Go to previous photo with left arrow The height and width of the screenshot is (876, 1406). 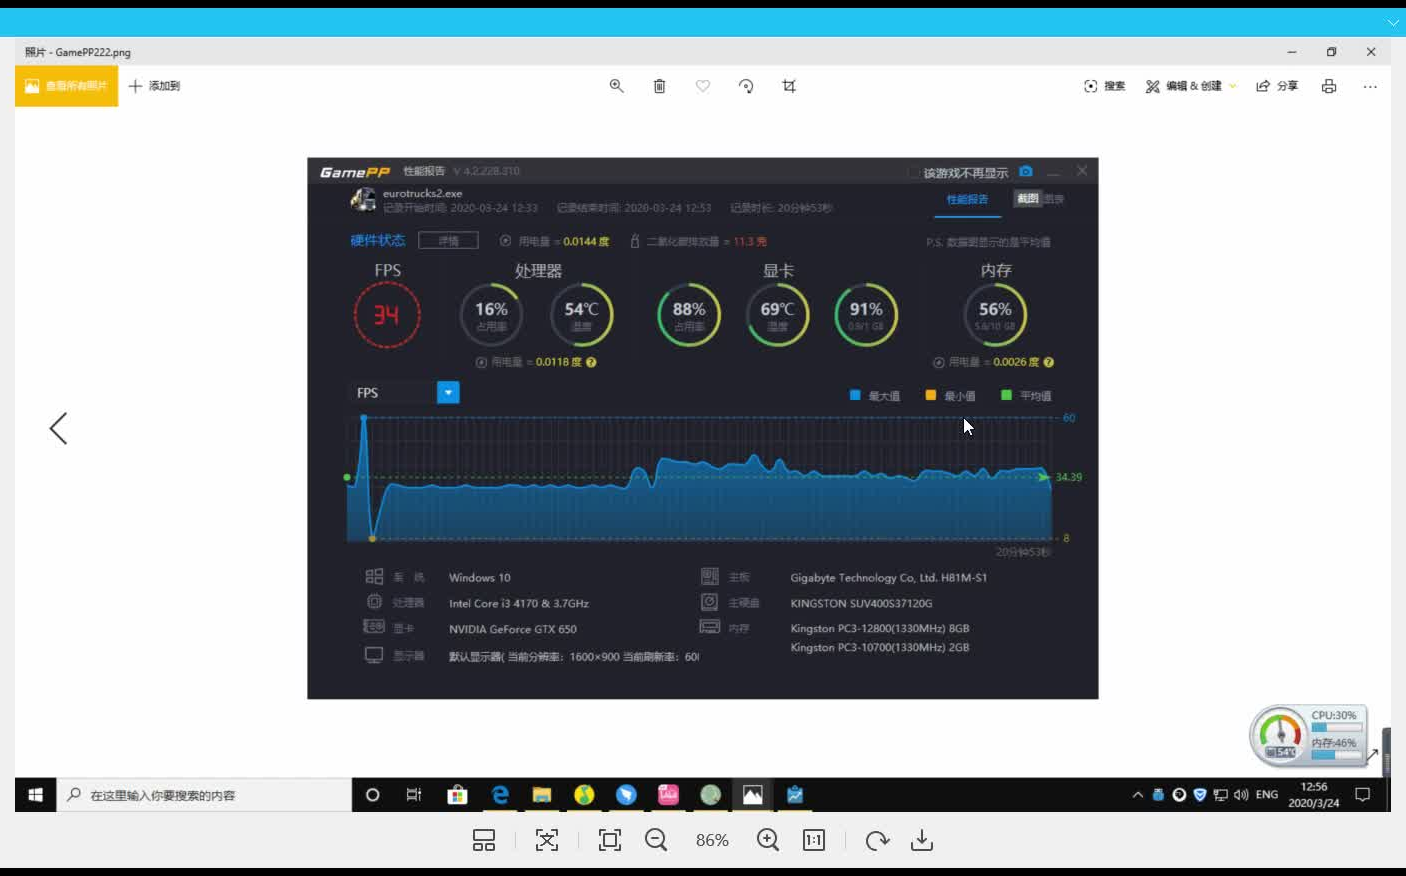58,428
